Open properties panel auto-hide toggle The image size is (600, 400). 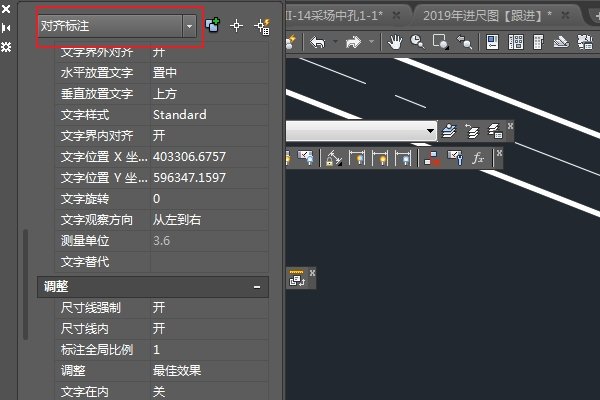6,27
